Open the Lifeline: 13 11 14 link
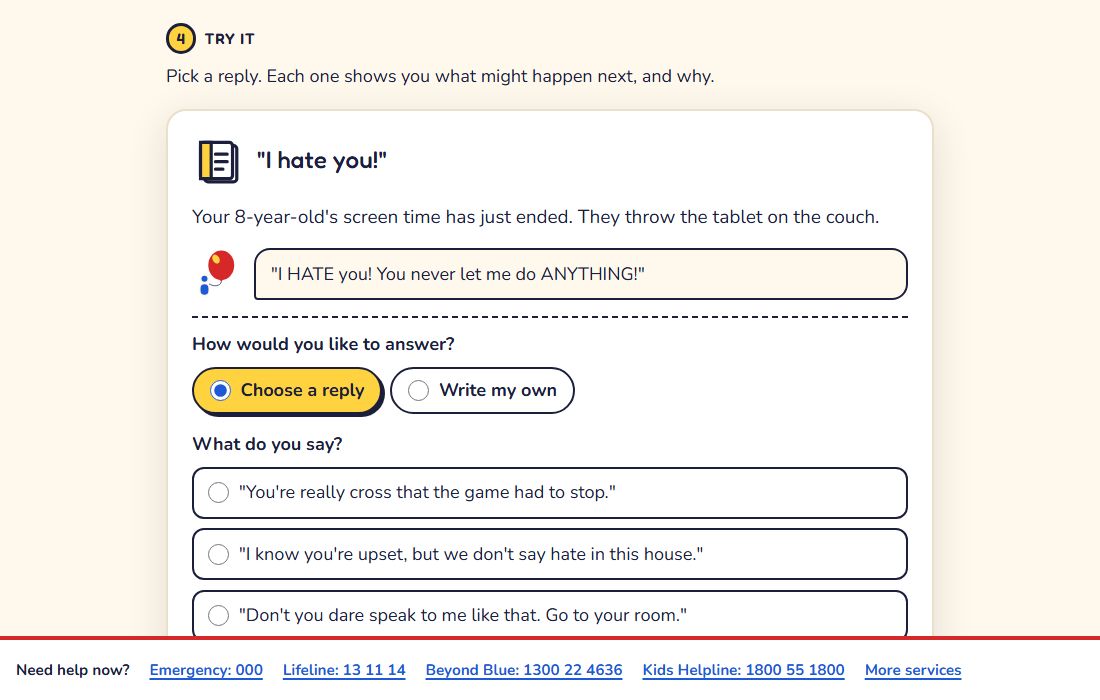1100x700 pixels. click(344, 670)
